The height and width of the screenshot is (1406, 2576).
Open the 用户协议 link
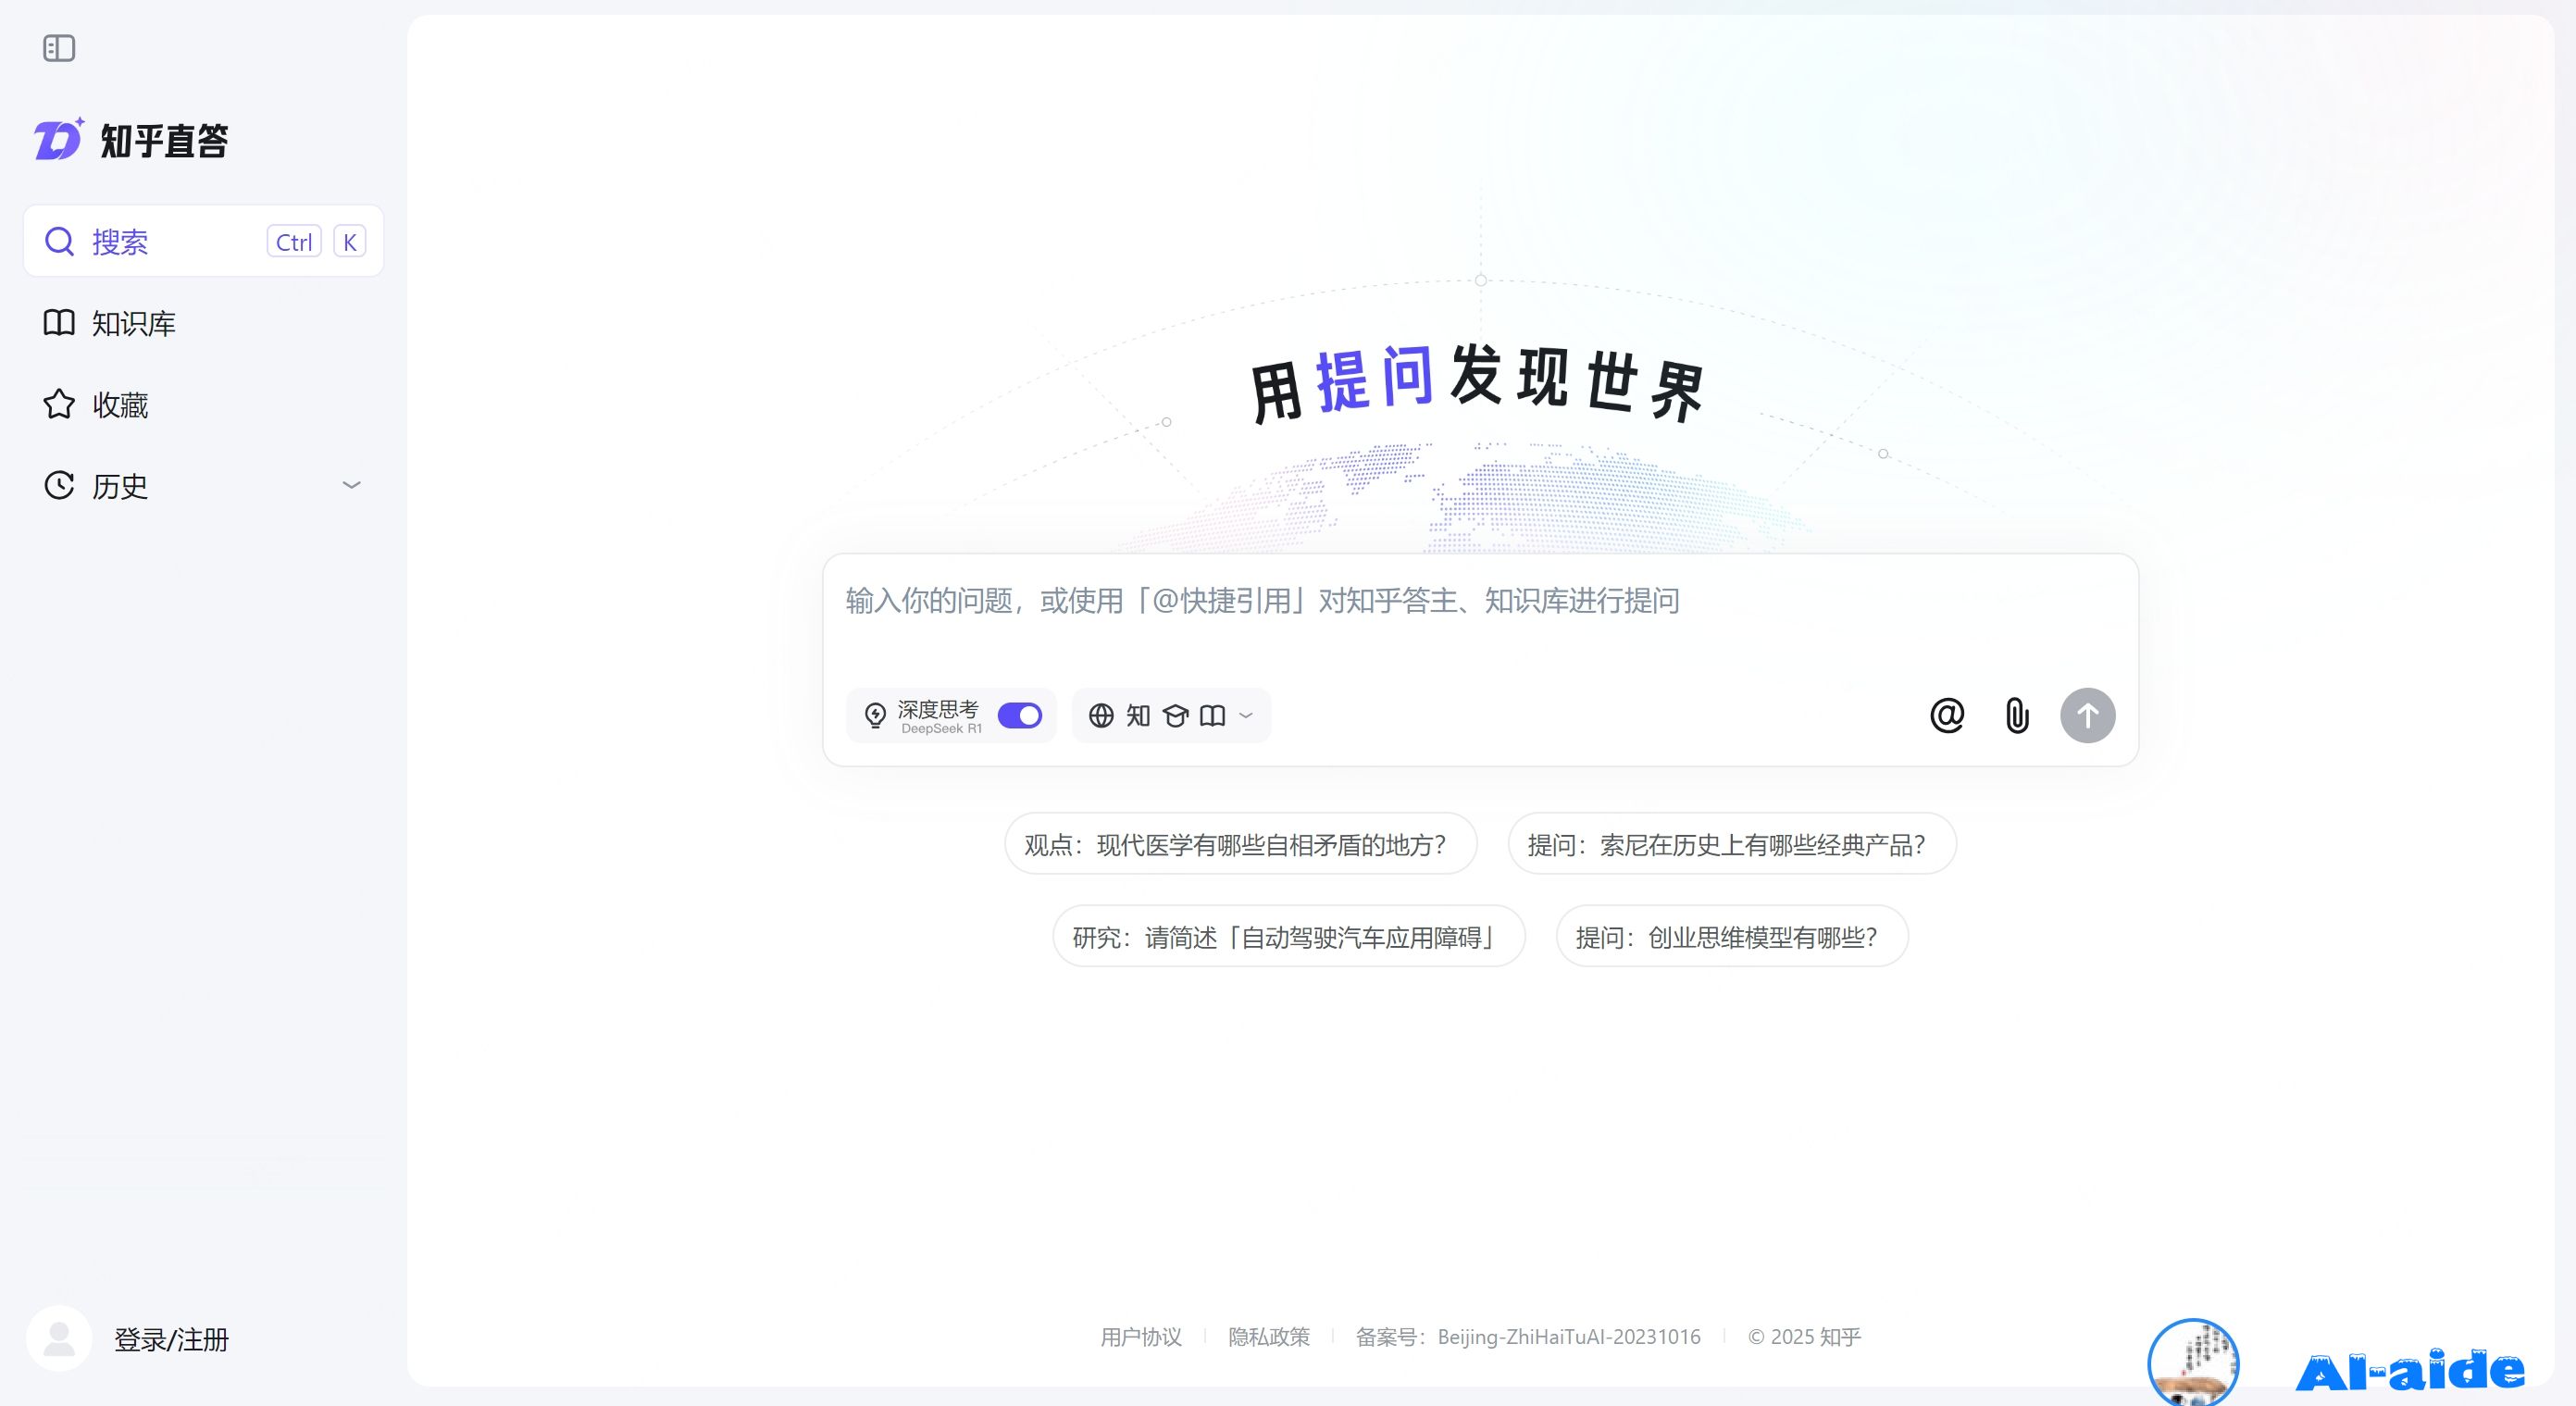1141,1337
